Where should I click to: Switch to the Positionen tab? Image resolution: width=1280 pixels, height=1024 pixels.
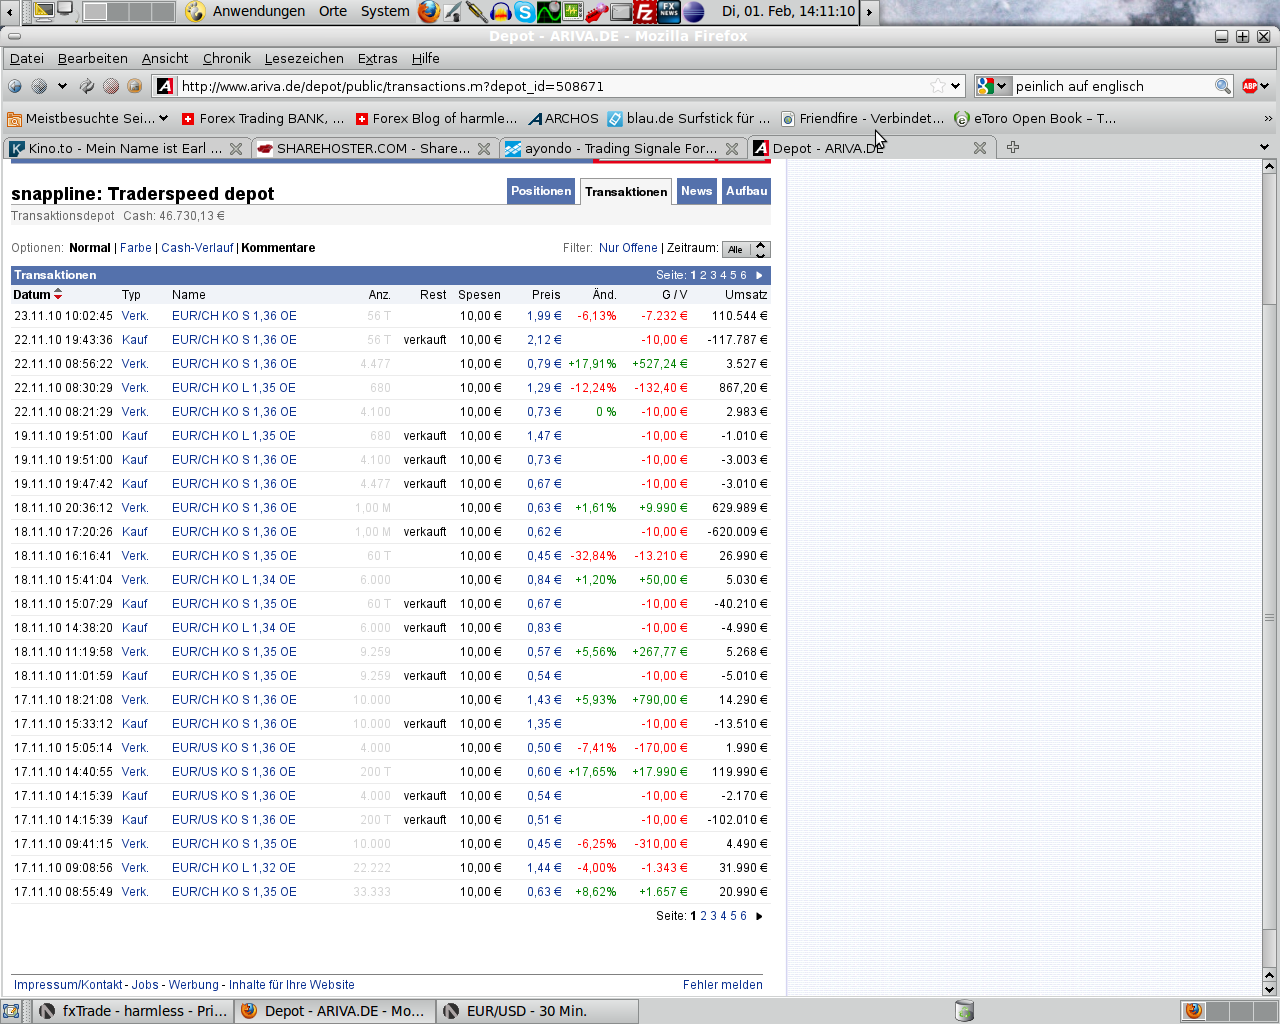point(541,191)
